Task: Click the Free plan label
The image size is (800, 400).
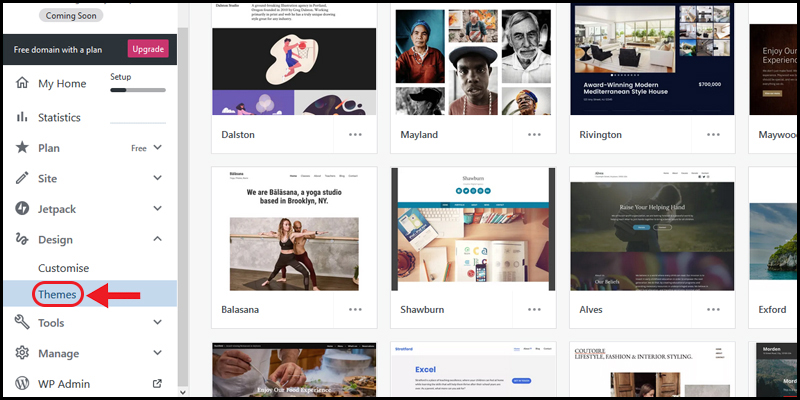Action: [x=139, y=148]
